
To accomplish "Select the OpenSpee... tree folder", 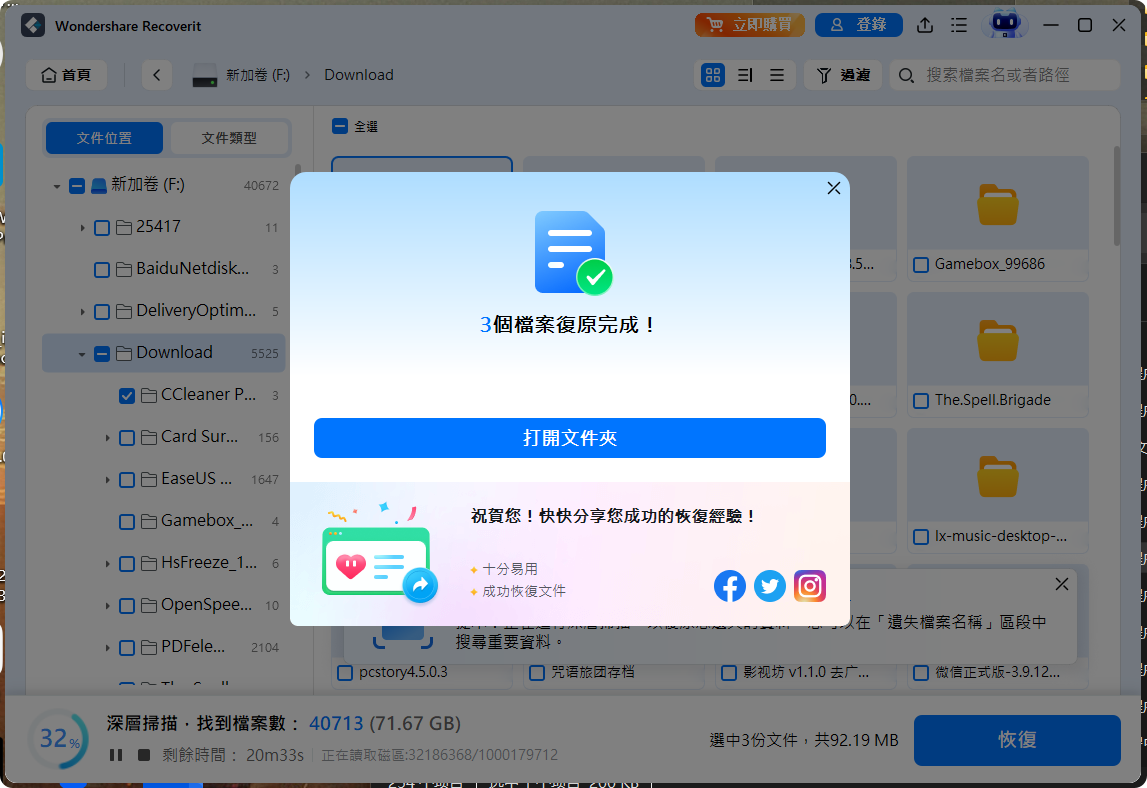I will click(x=206, y=604).
